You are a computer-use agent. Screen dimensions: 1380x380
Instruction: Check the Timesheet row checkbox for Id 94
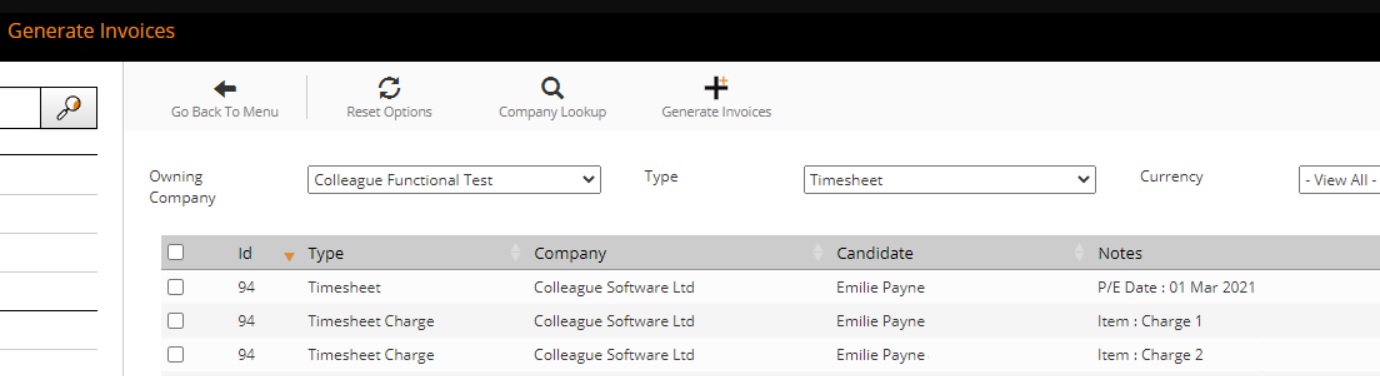176,287
